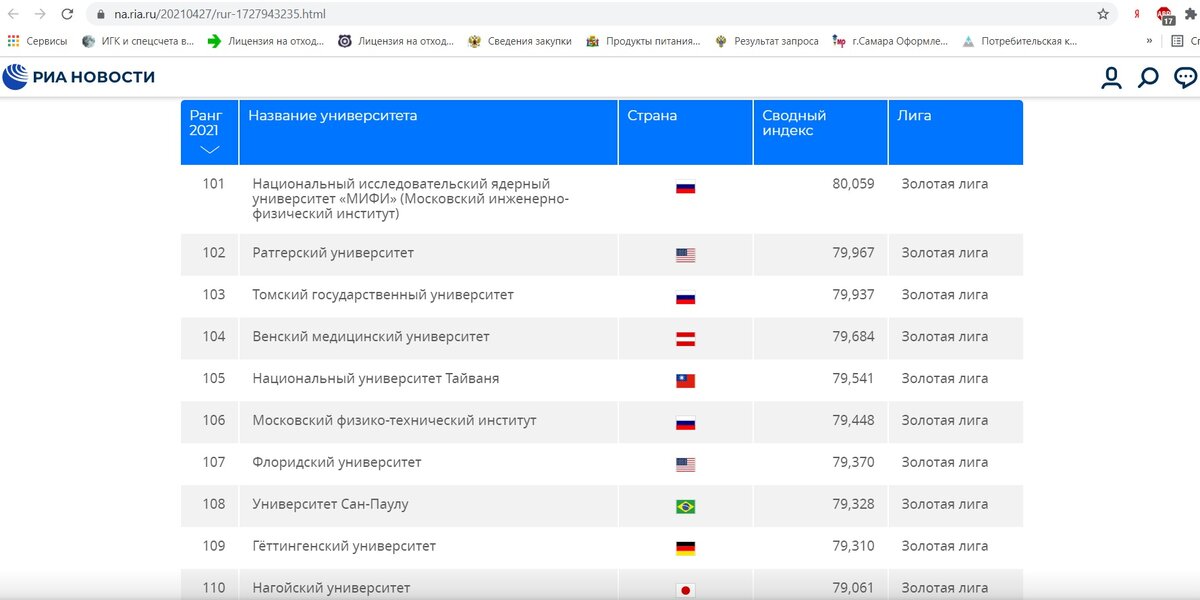
Task: Open first Лицензия на отход bookmark with green arrow
Action: coord(265,41)
